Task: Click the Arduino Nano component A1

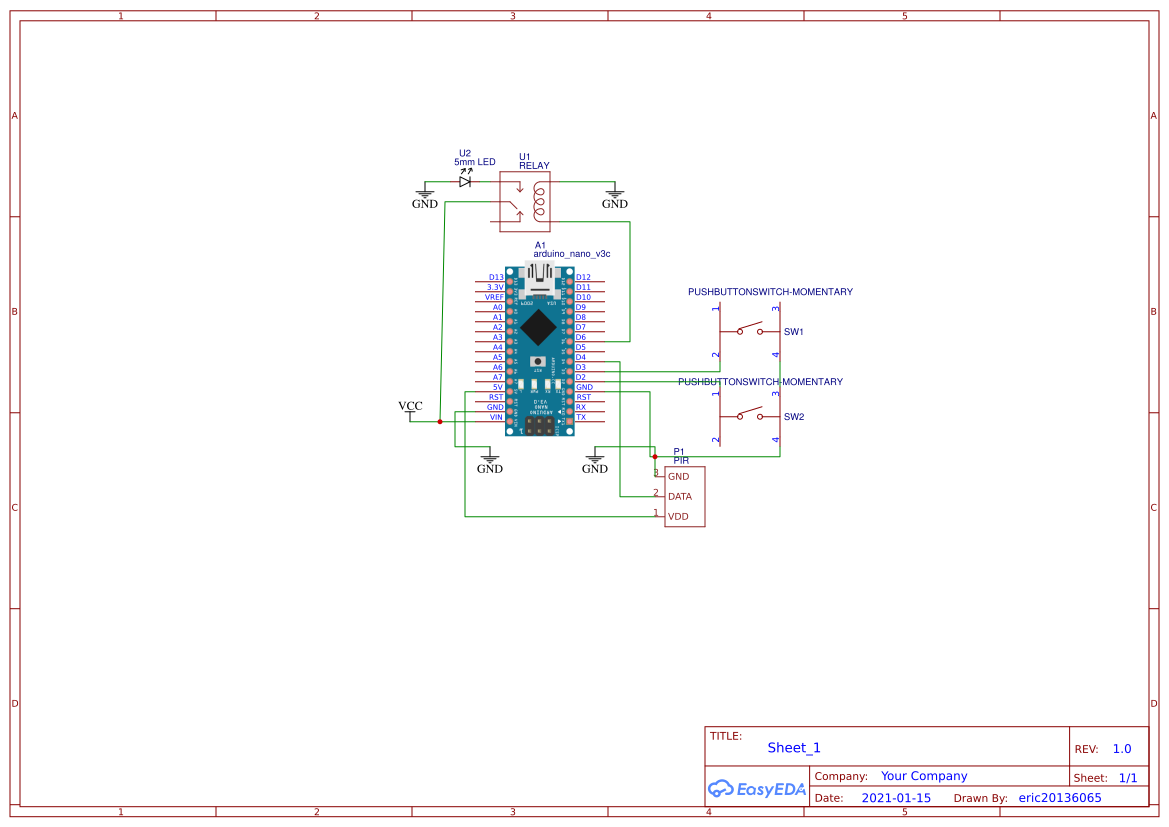Action: [x=535, y=345]
